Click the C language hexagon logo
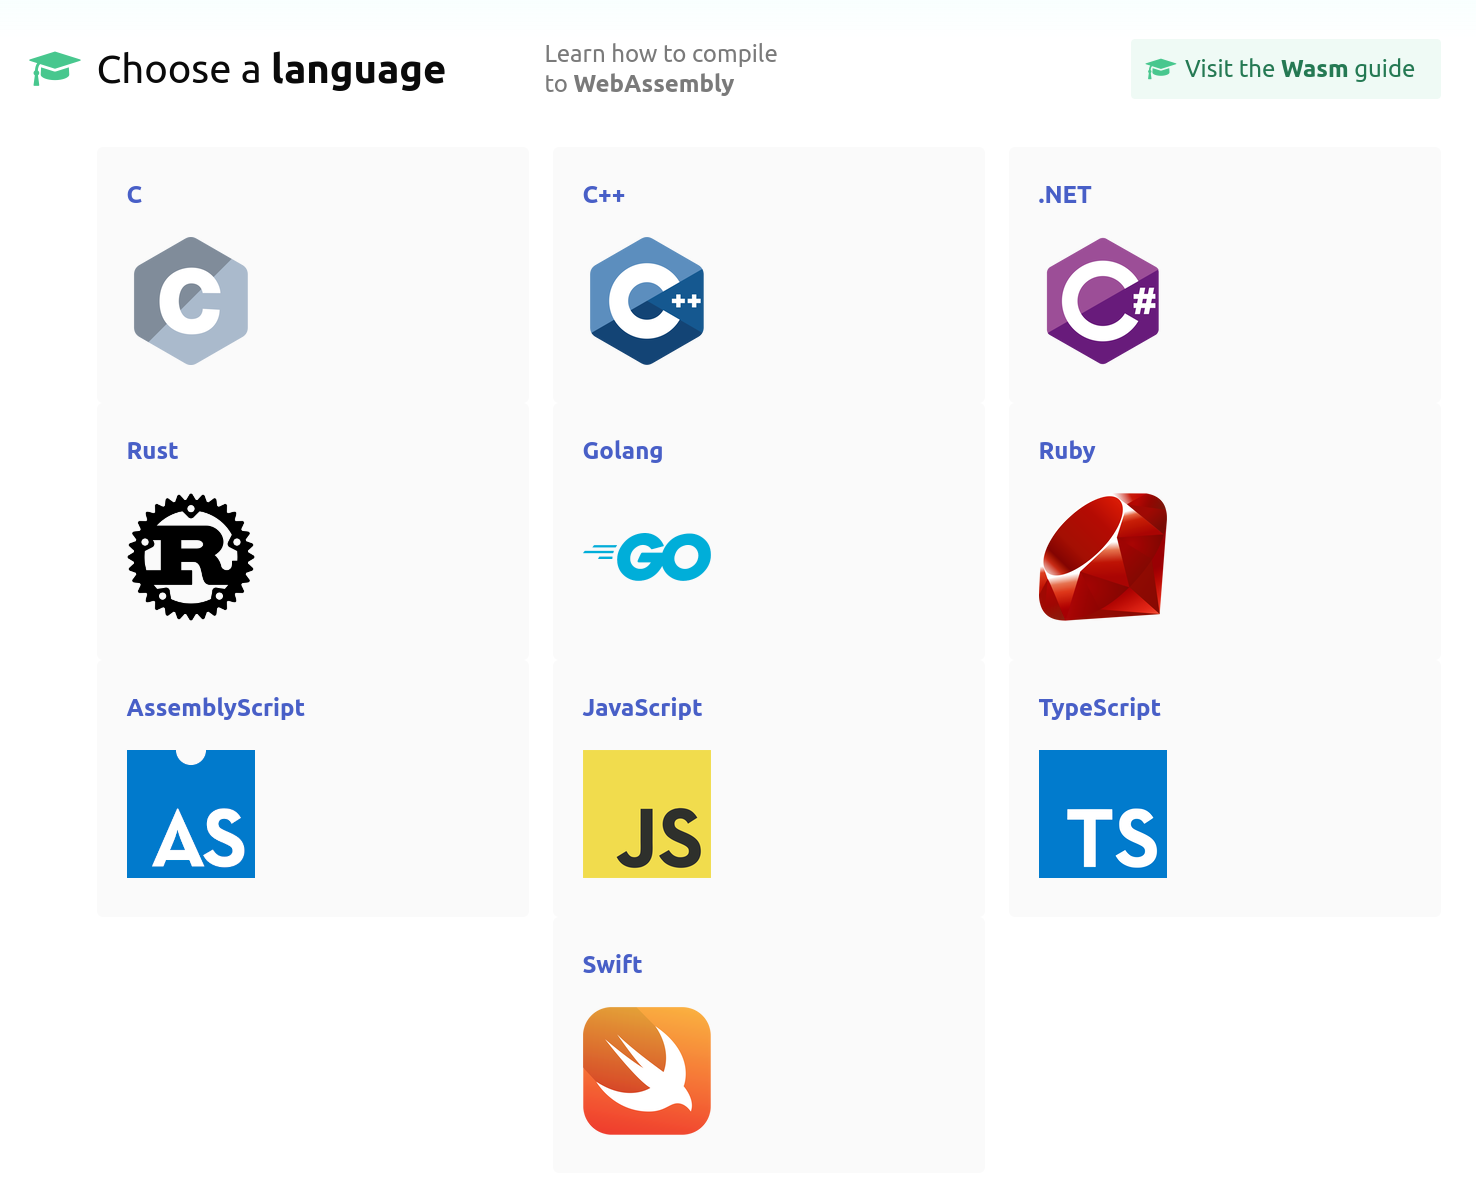This screenshot has height=1198, width=1476. (191, 301)
